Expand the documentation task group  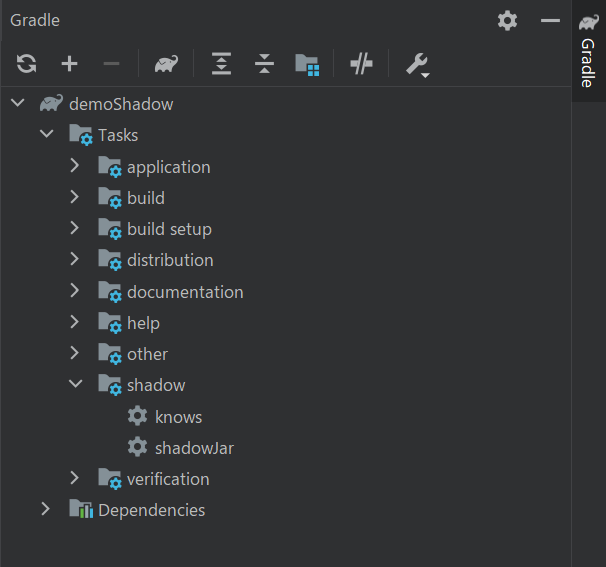(75, 290)
